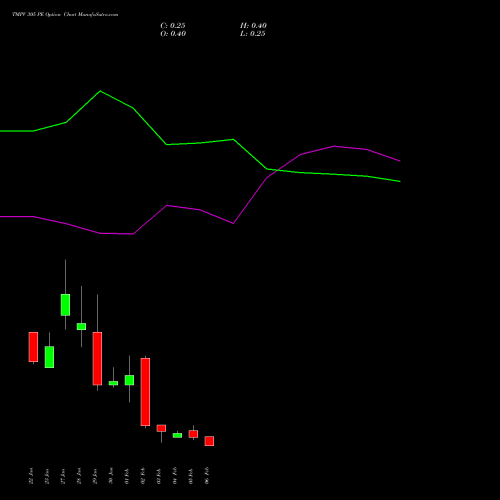This screenshot has height=500, width=500.
Task: Select the long red candle for 29 Jan
Action: [x=97, y=358]
